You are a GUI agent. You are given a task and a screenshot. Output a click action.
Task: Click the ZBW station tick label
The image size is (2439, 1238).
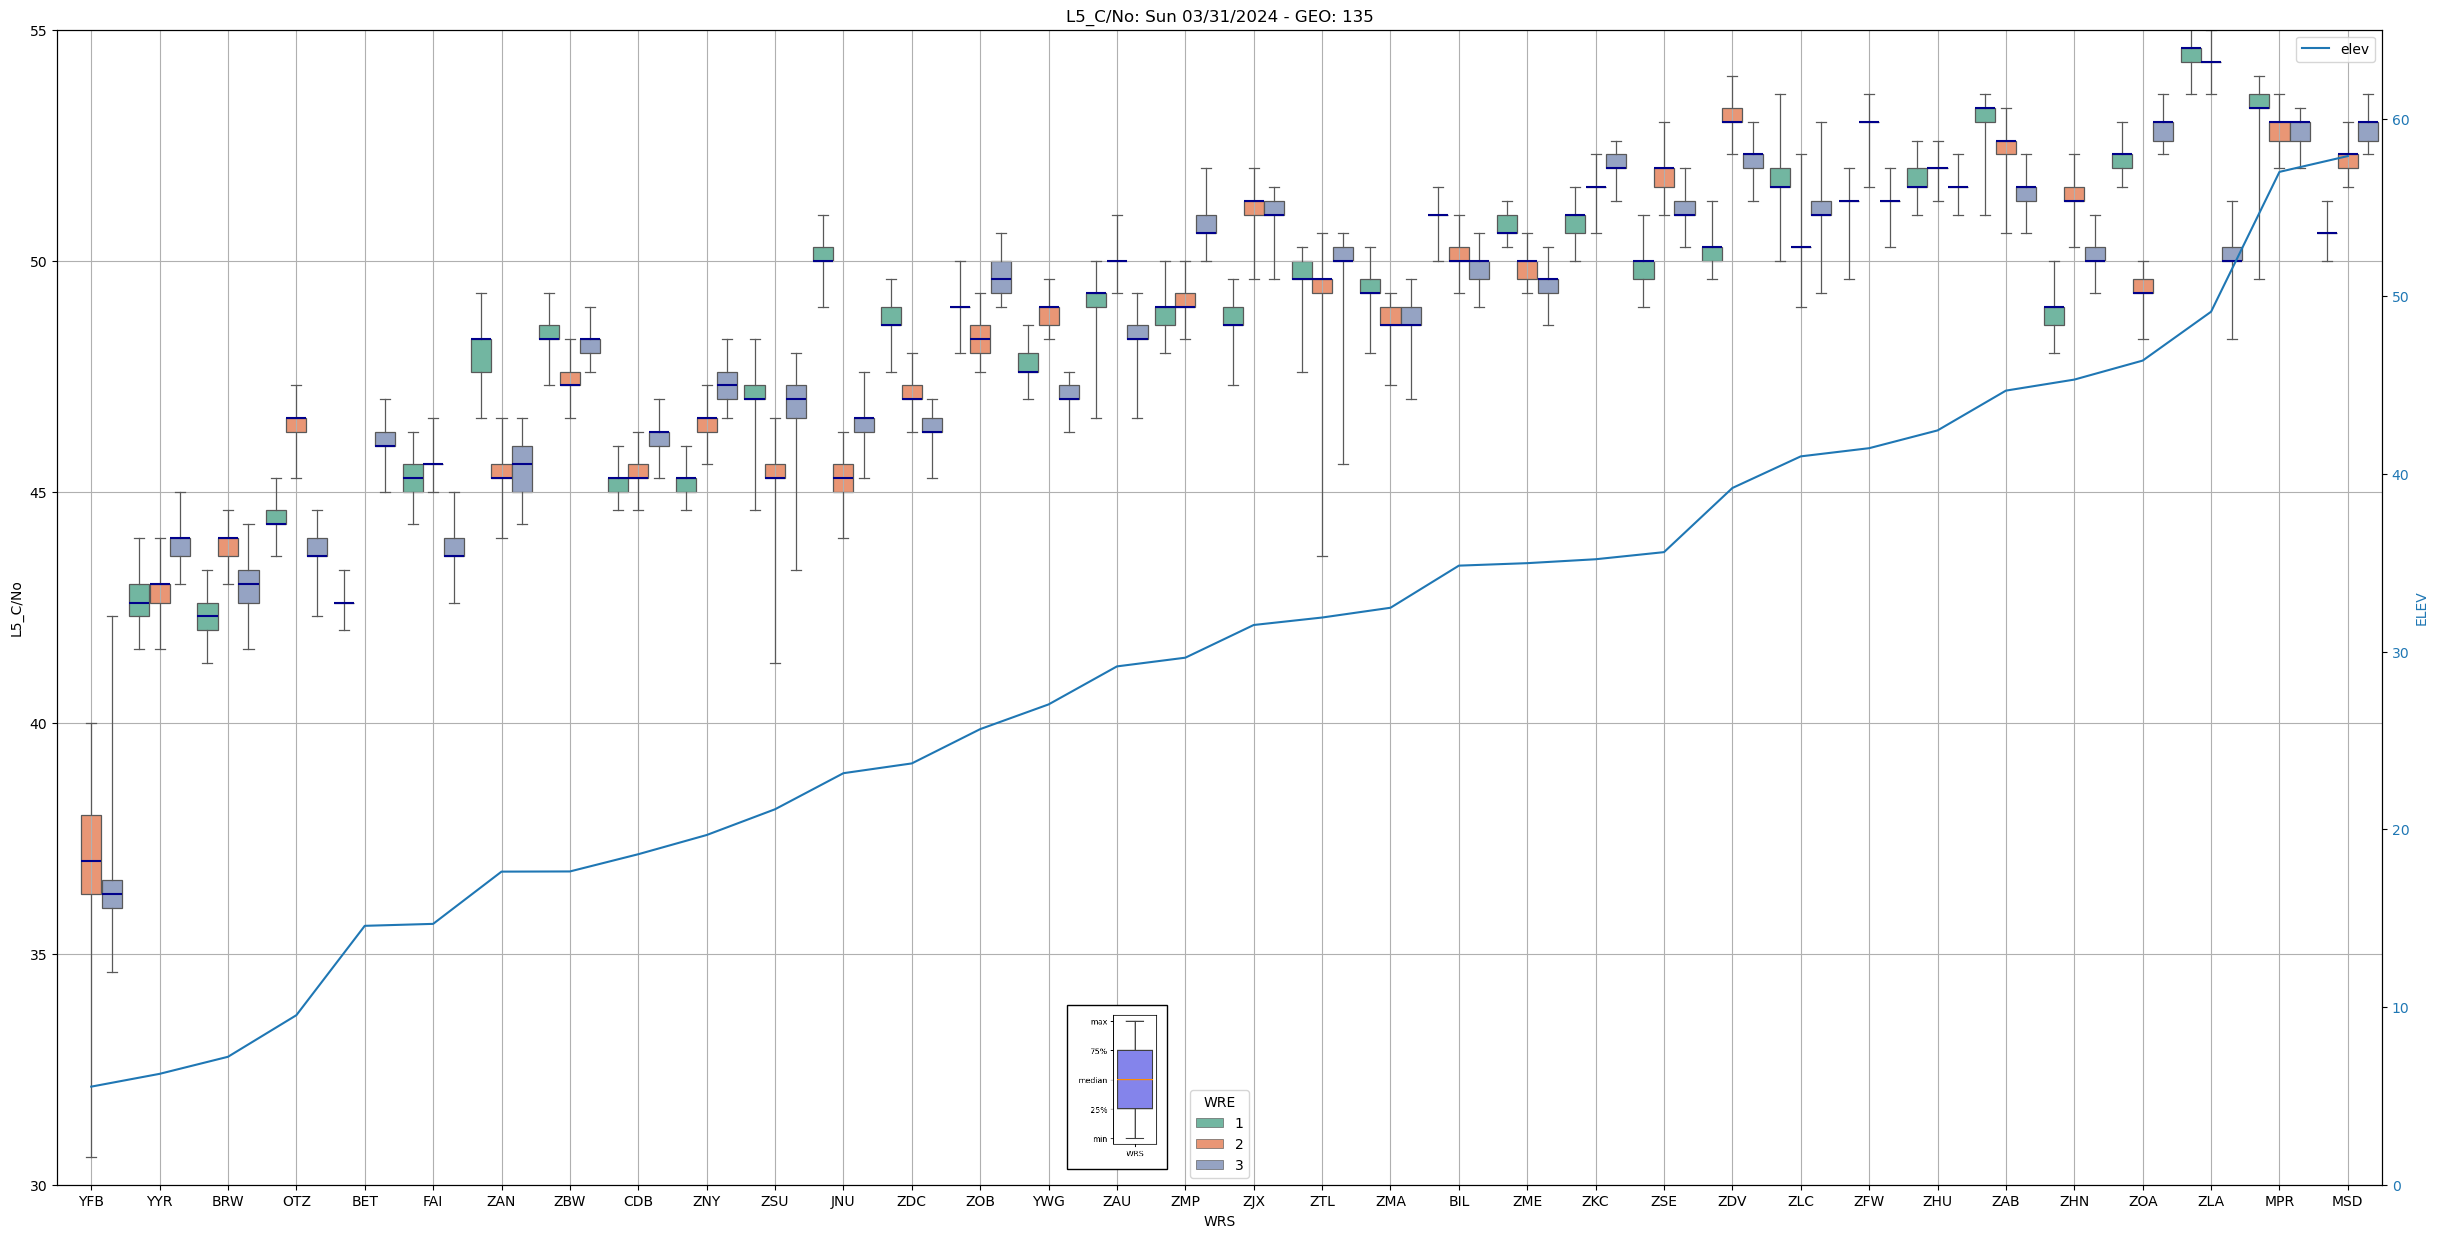[x=570, y=1201]
